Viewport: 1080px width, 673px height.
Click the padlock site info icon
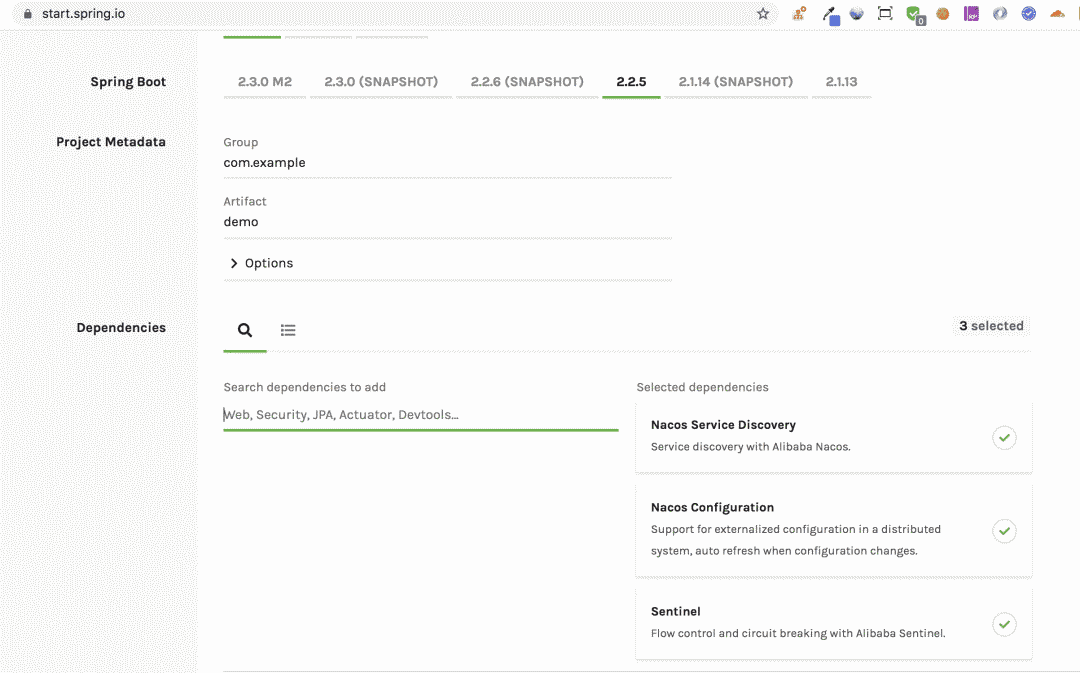pyautogui.click(x=28, y=14)
